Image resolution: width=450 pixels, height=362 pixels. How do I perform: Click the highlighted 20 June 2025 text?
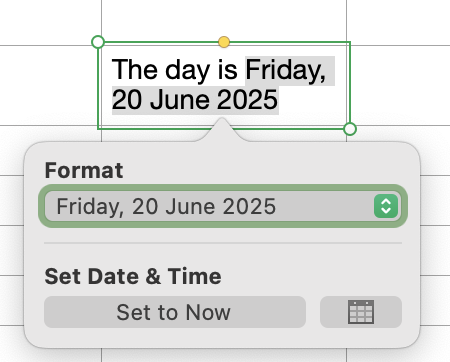click(x=195, y=100)
